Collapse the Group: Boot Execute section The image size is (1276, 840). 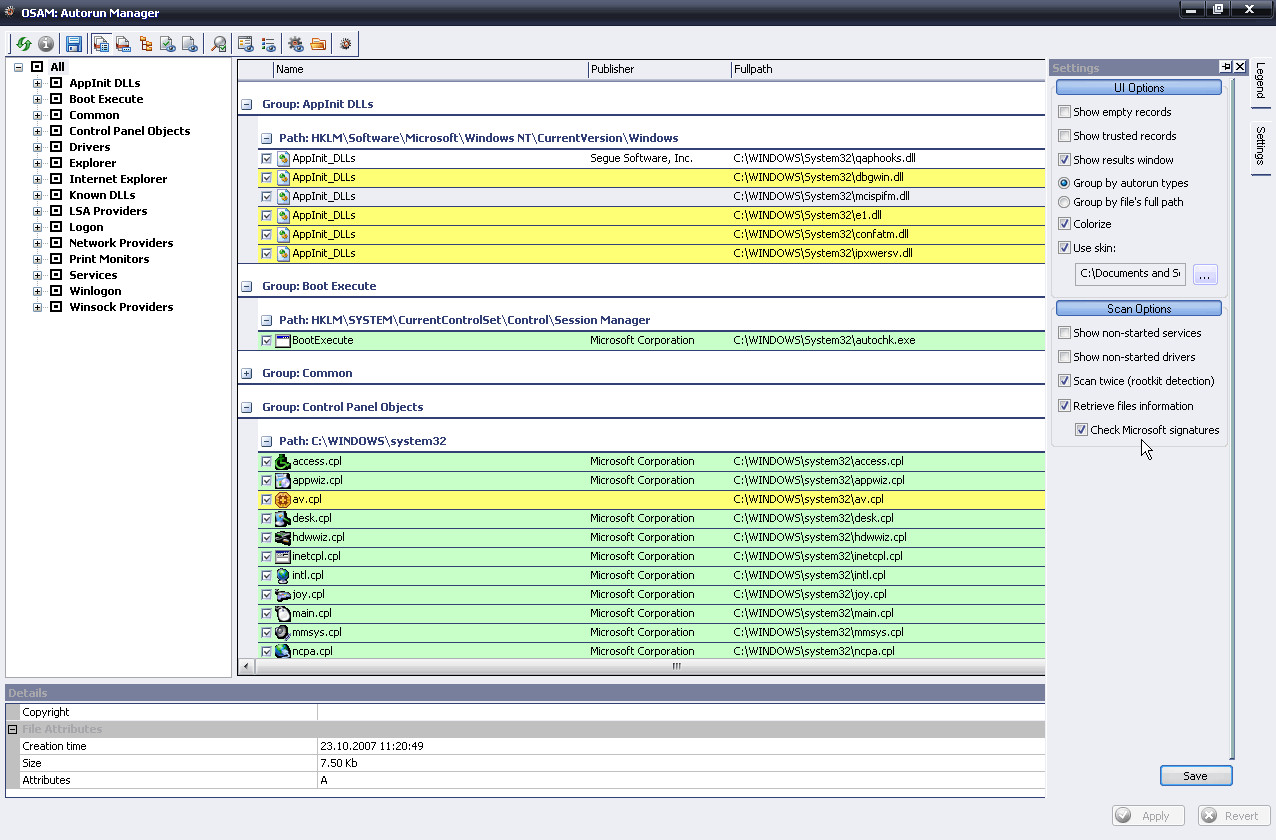247,286
